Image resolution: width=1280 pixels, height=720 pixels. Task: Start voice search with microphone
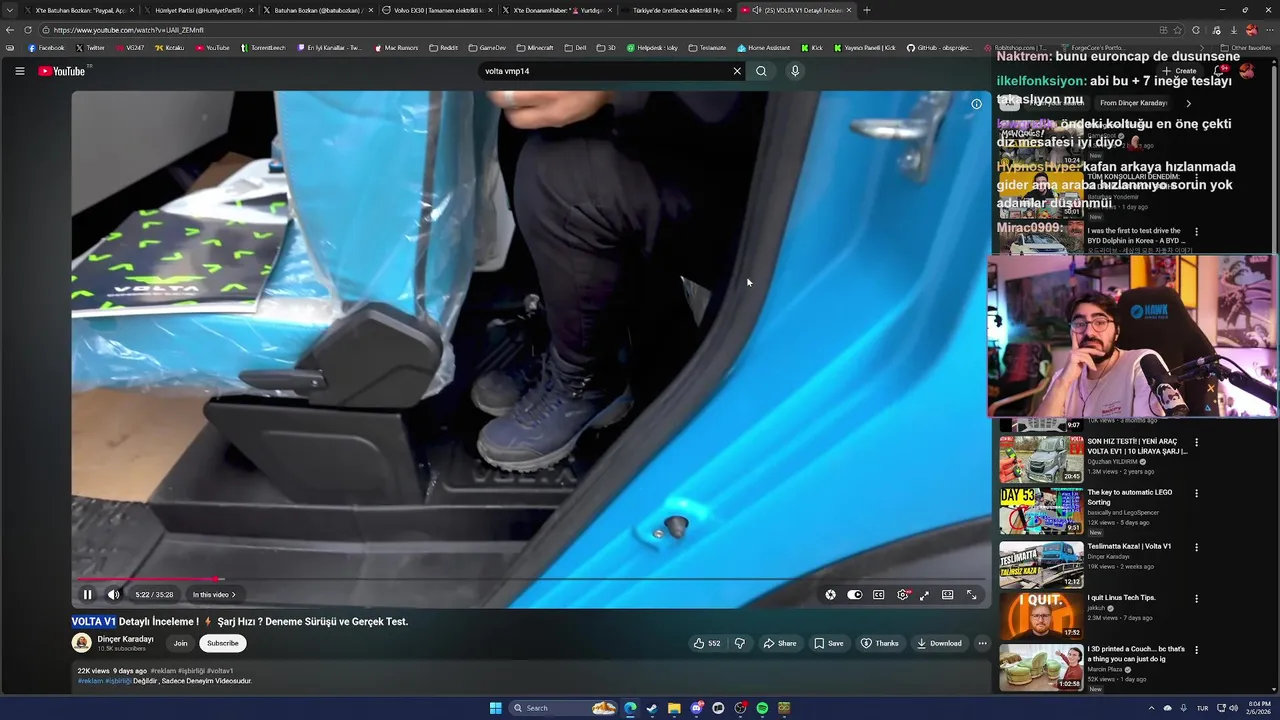click(795, 71)
